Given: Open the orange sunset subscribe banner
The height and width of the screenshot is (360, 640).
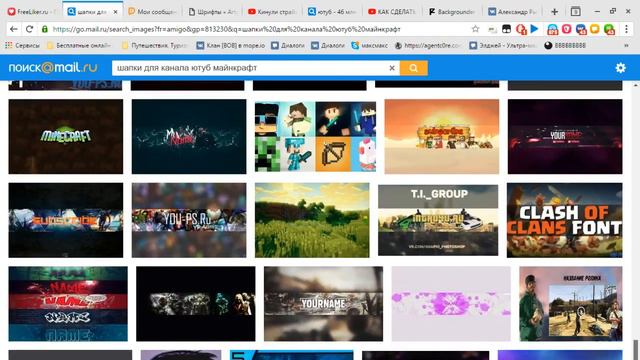Looking at the screenshot, I should (442, 136).
